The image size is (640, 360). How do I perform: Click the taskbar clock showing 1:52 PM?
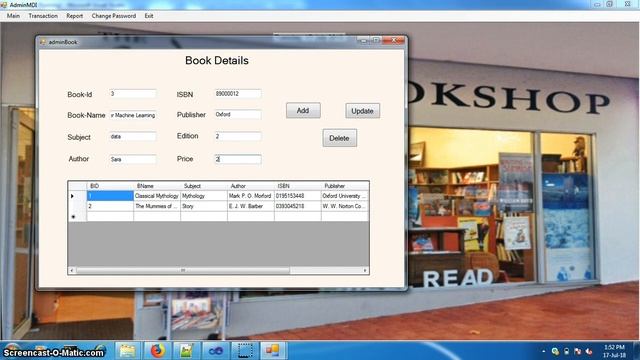614,351
